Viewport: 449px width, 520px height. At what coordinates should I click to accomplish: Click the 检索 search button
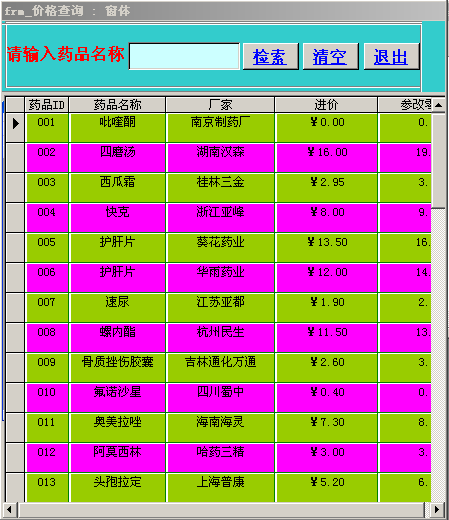tap(271, 56)
